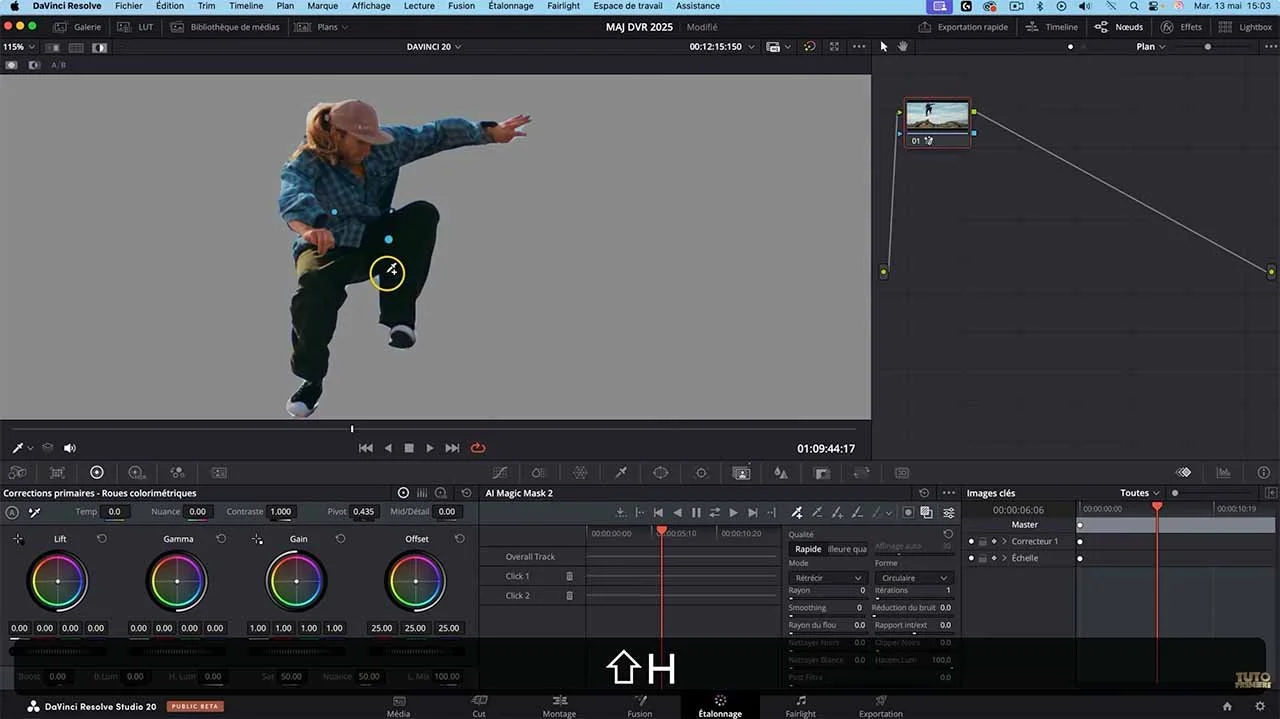Screen dimensions: 1280x719
Task: Reset the AI Magic Mask 2 palette
Action: click(925, 493)
